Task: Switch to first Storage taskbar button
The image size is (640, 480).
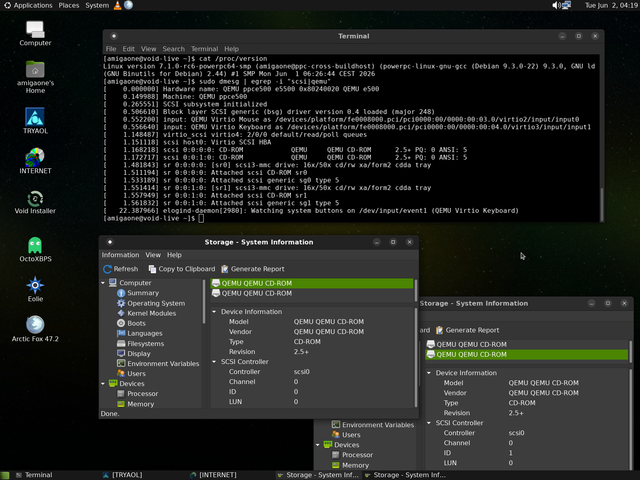Action: pyautogui.click(x=318, y=475)
